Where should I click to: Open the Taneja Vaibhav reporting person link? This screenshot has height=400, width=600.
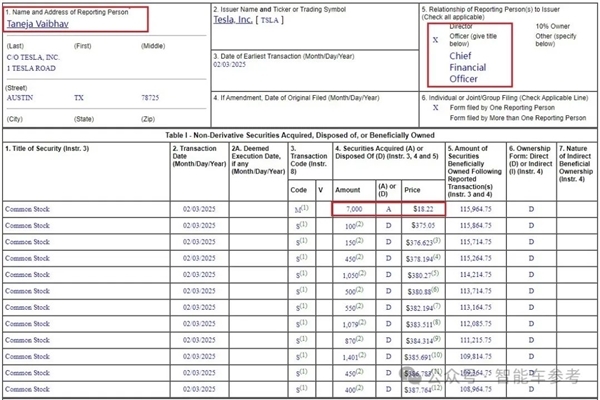tap(38, 24)
